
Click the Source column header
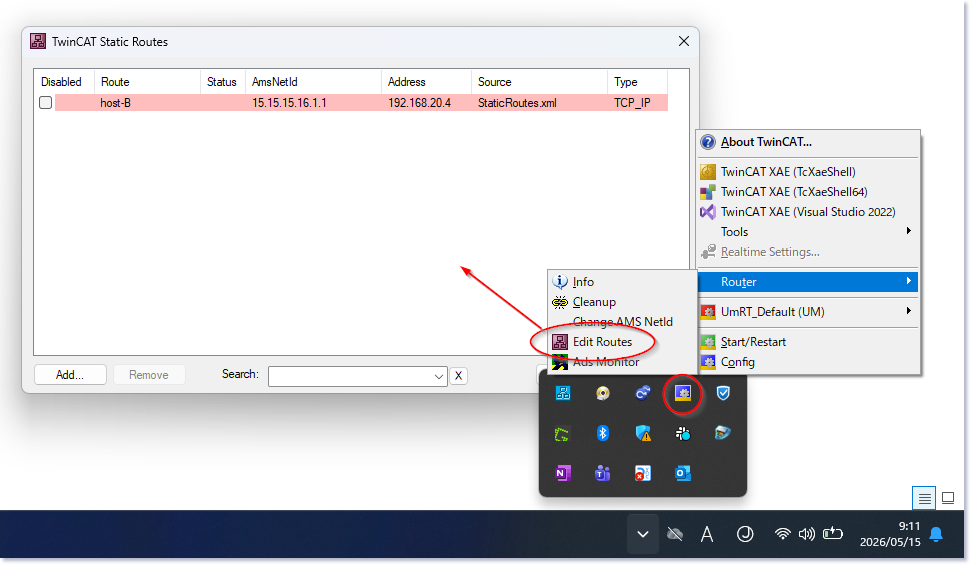pos(539,81)
